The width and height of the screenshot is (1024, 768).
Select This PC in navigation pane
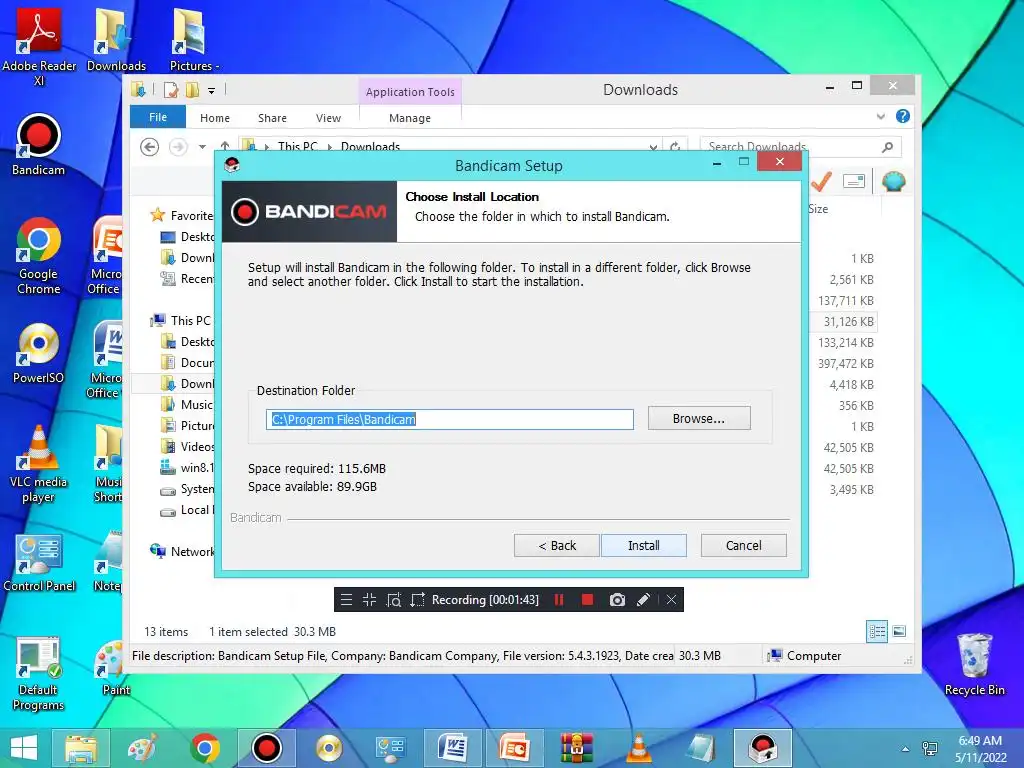pyautogui.click(x=181, y=320)
